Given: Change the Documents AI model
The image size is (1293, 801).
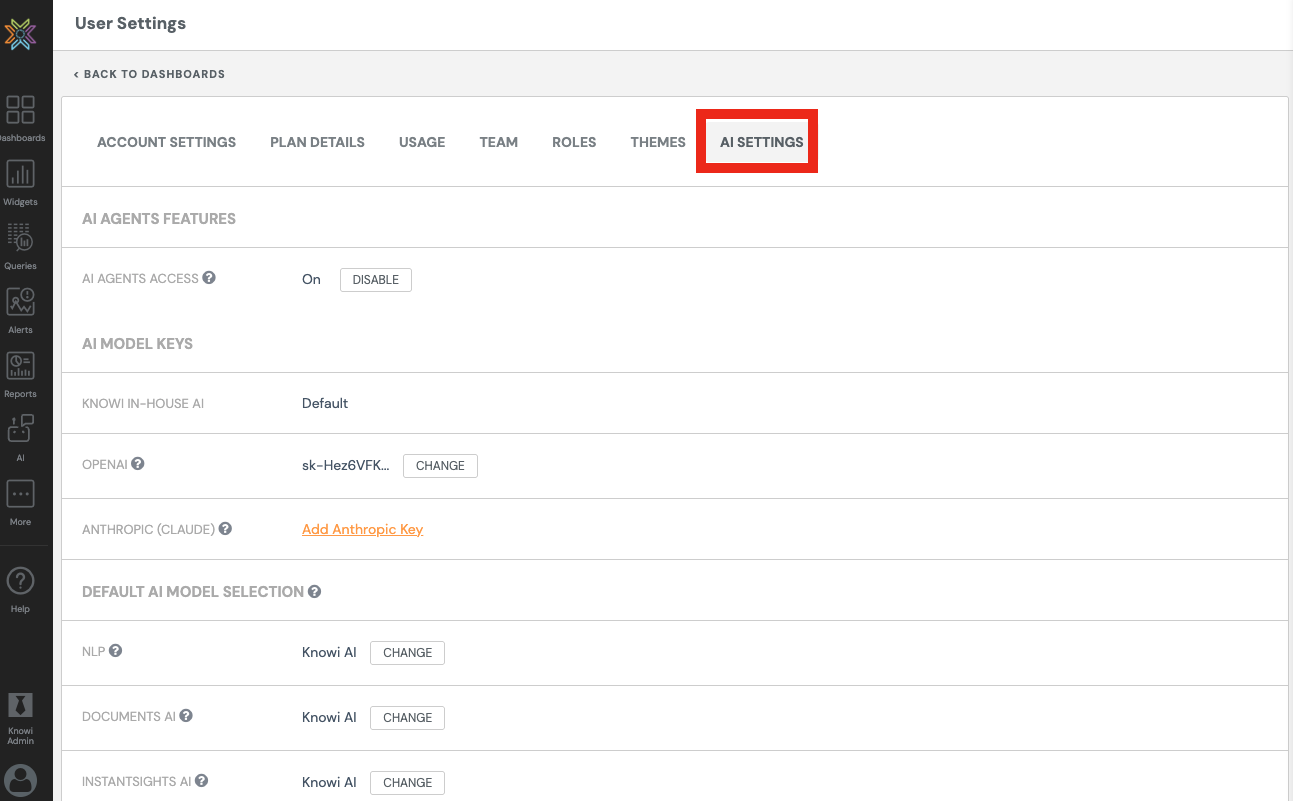Looking at the screenshot, I should coord(407,718).
